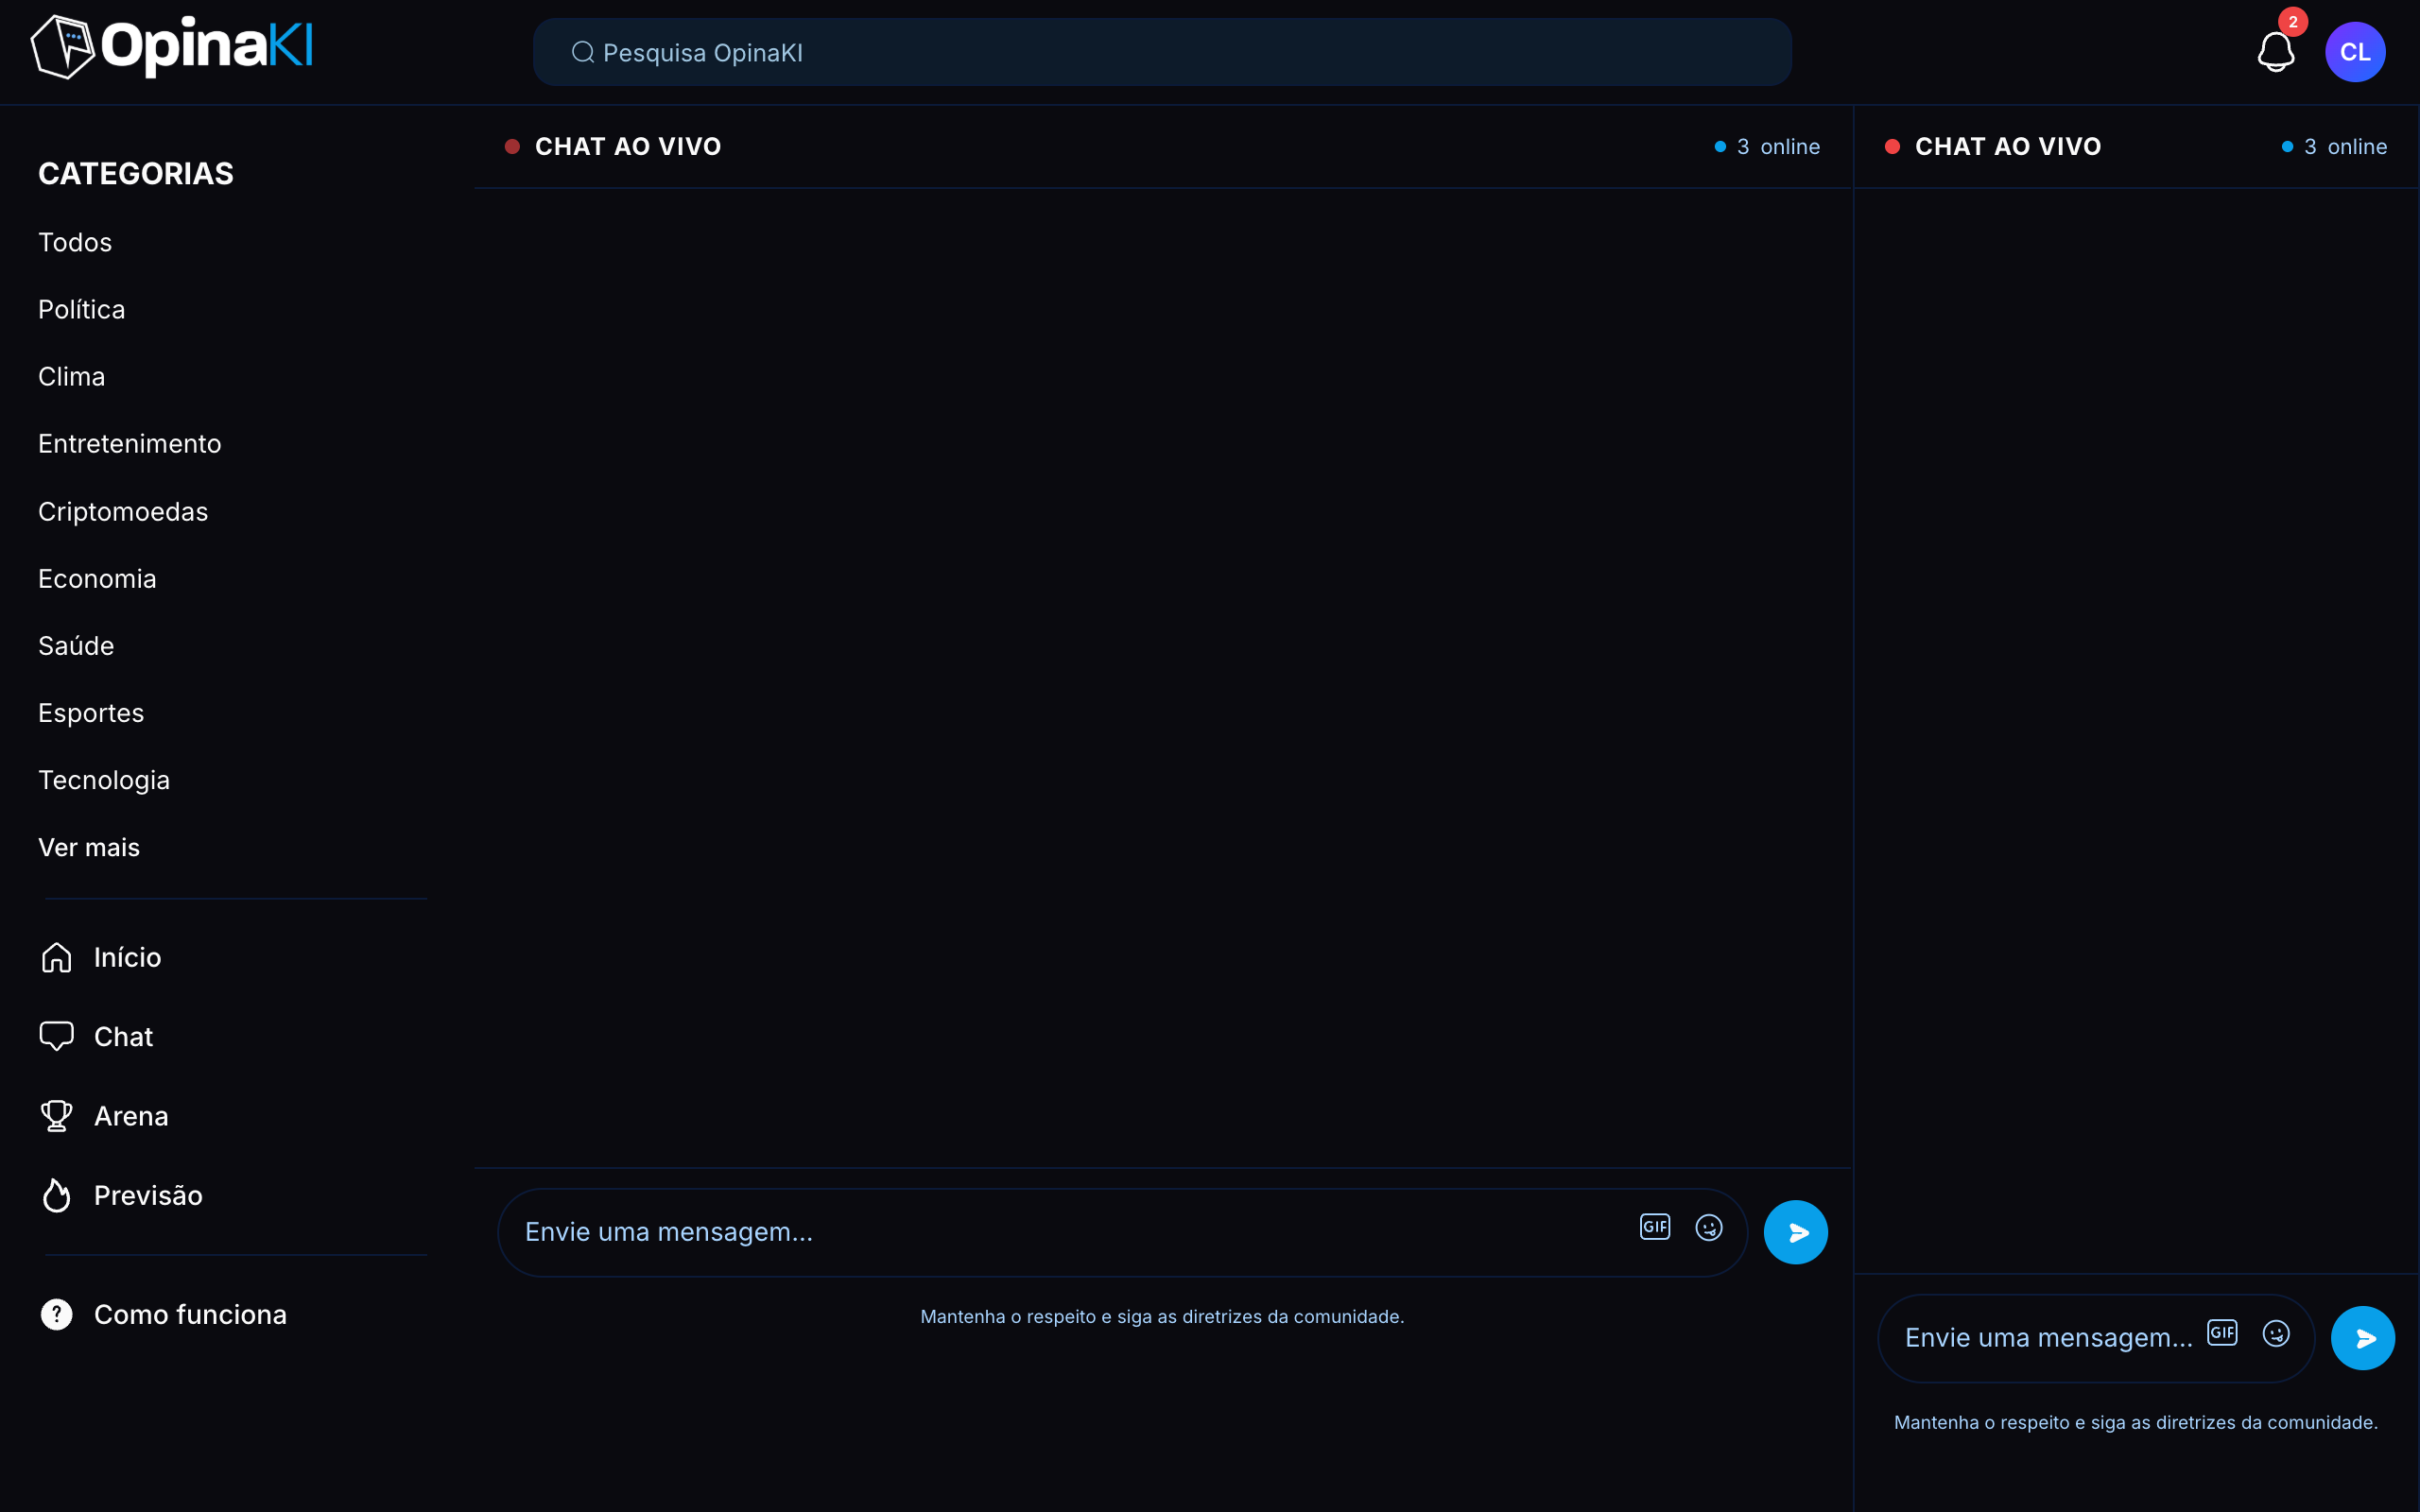Send message in side chat panel
The height and width of the screenshot is (1512, 2420).
[x=2362, y=1338]
